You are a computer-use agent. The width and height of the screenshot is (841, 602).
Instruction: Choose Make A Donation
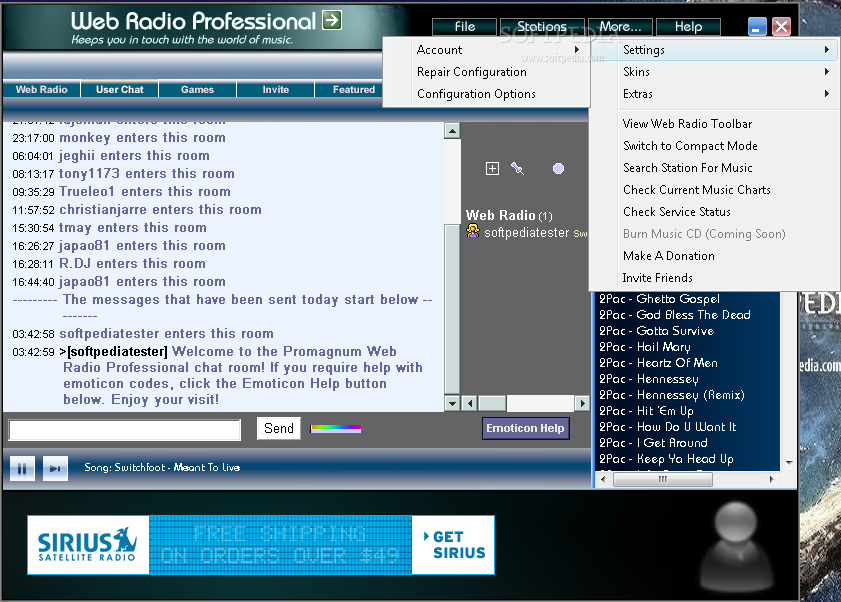715,256
